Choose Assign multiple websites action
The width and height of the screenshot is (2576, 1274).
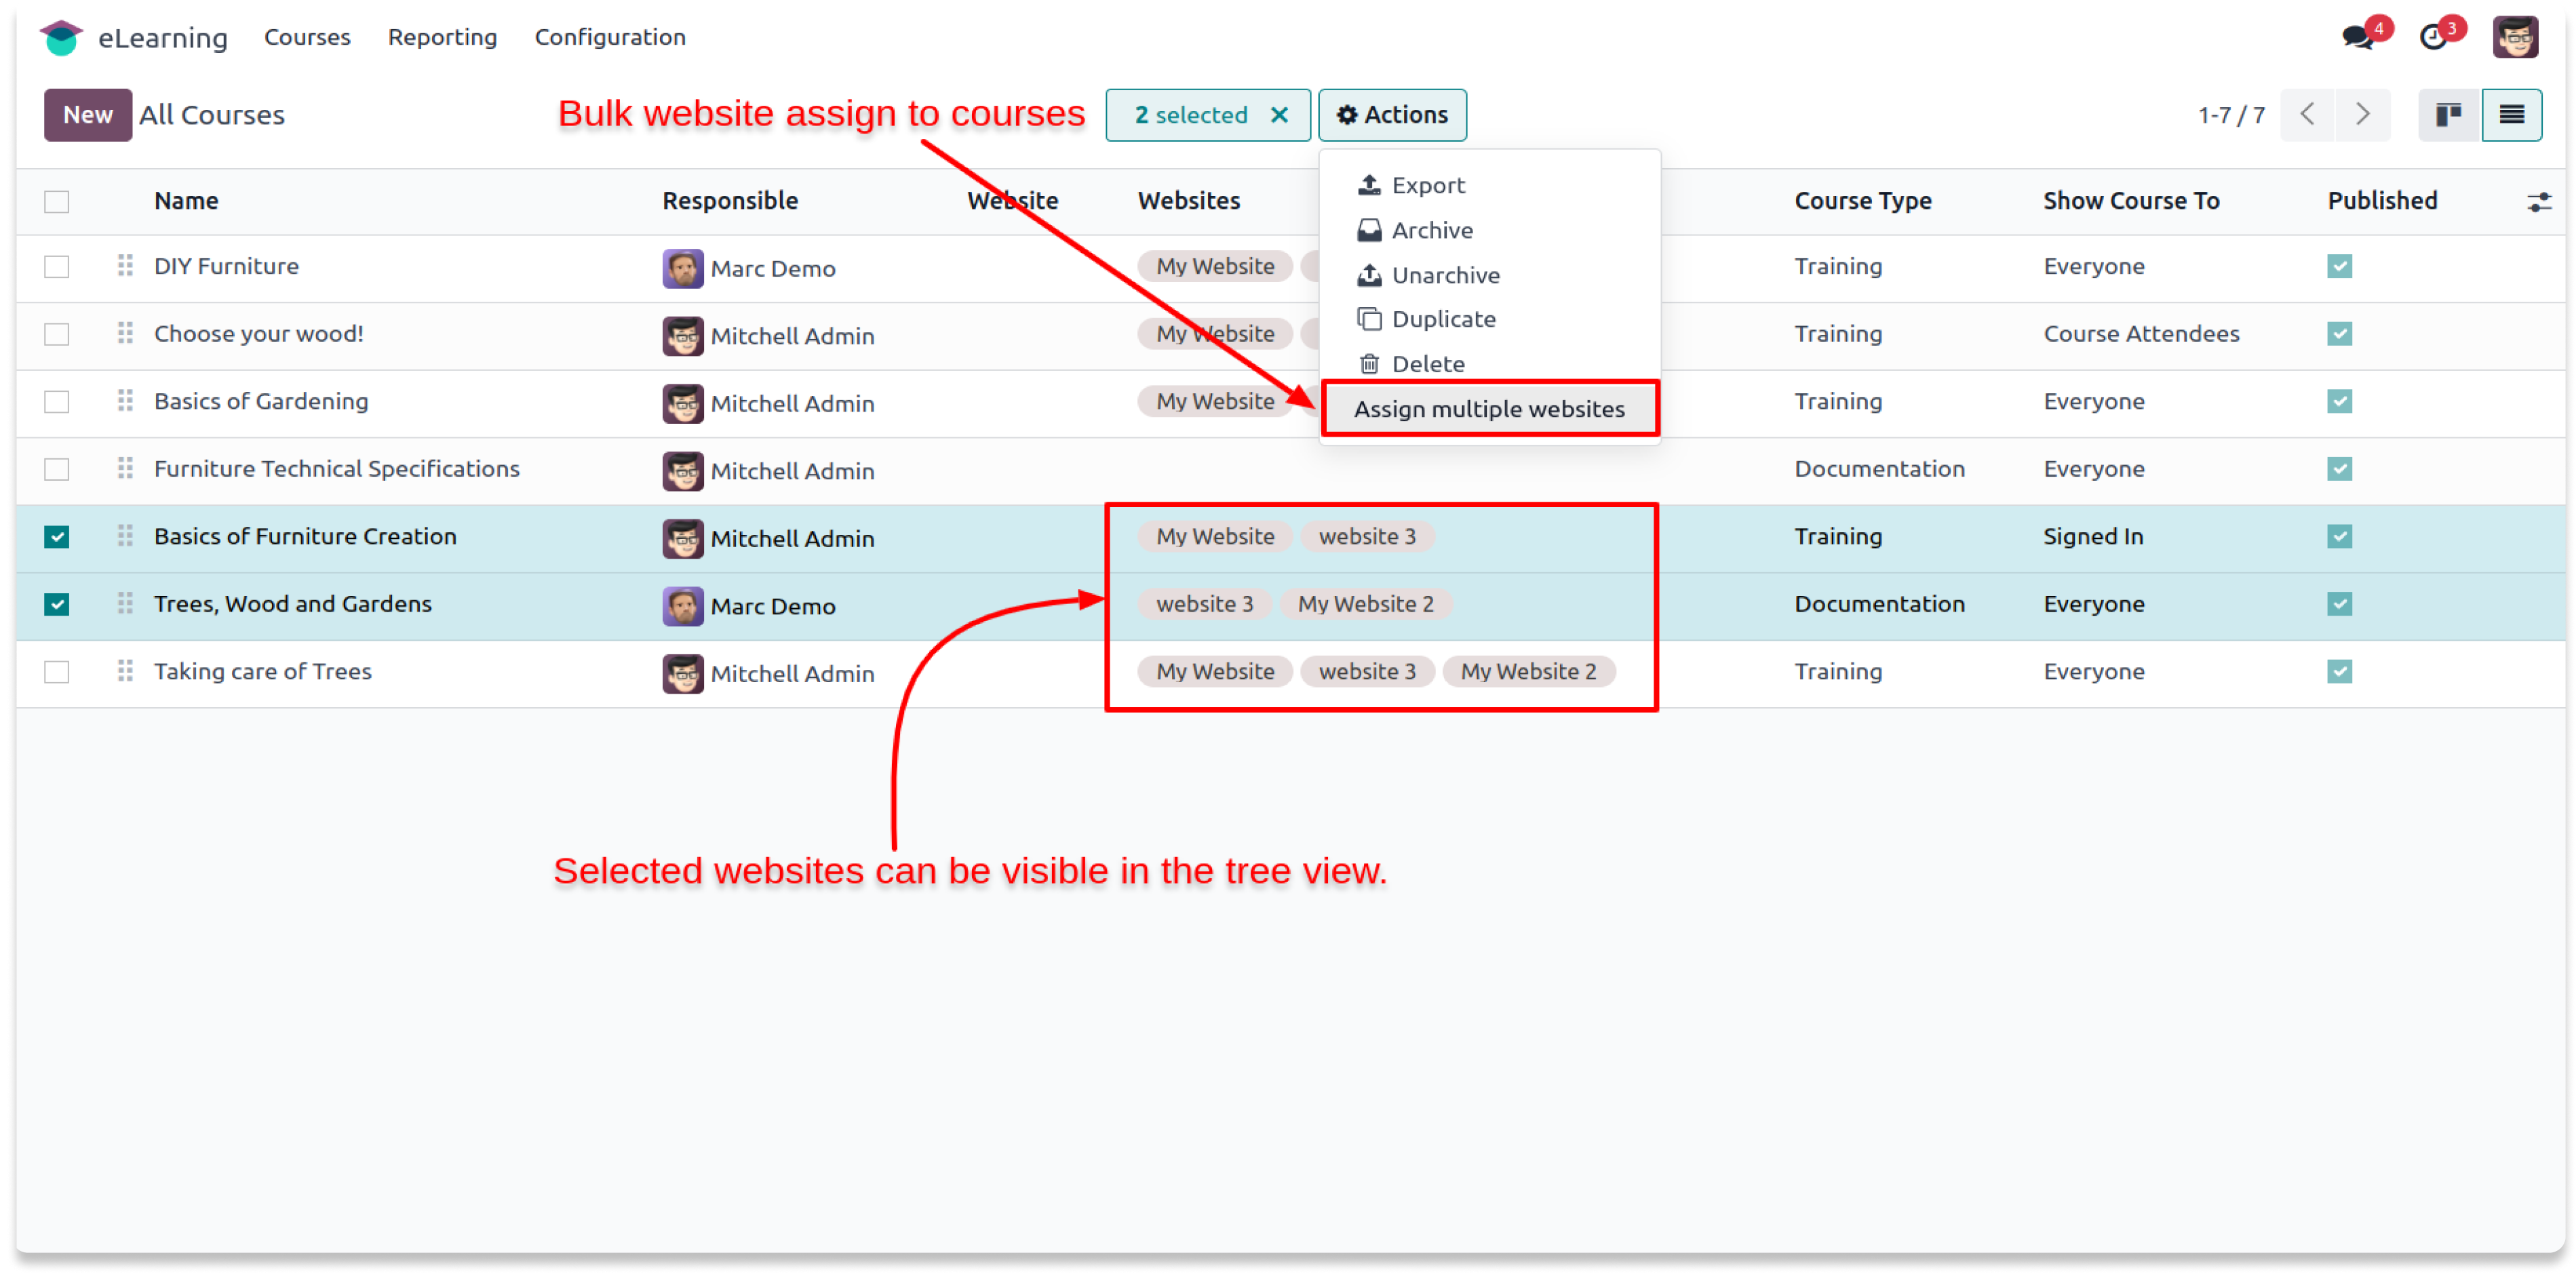pyautogui.click(x=1489, y=409)
